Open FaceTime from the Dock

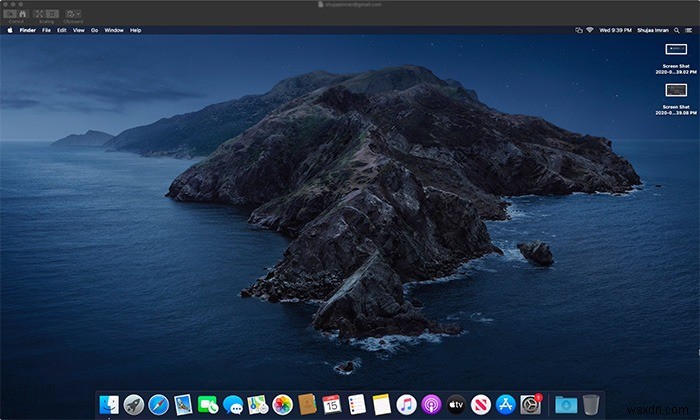[208, 405]
